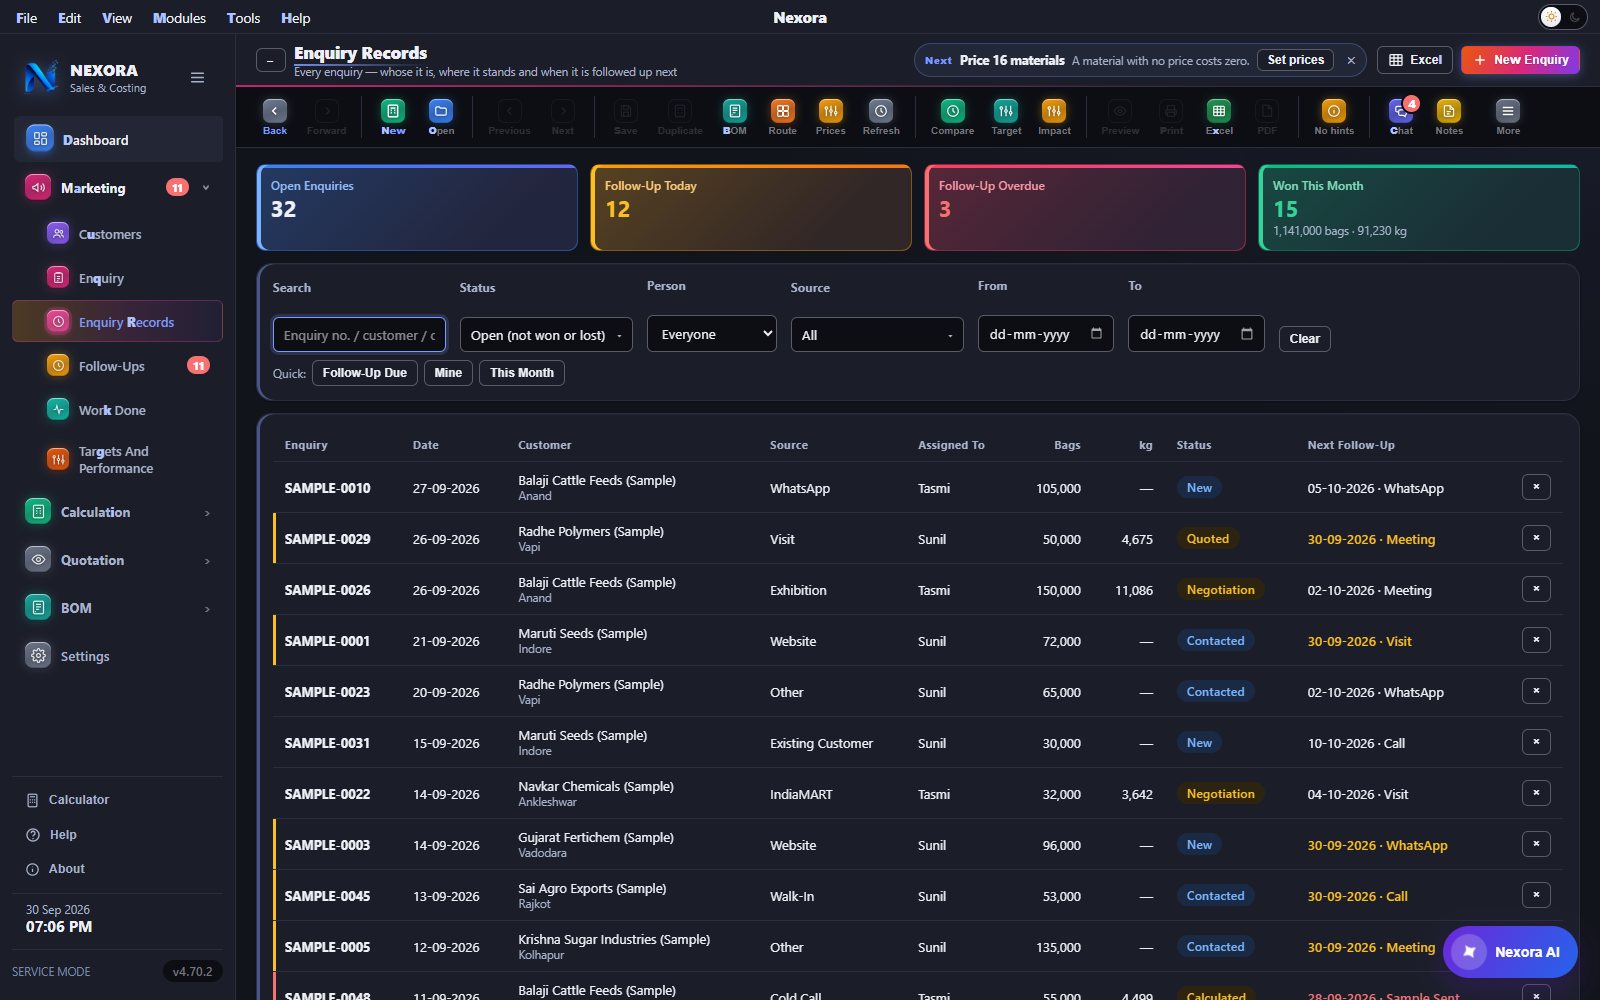This screenshot has width=1600, height=1000.
Task: Open the File menu
Action: [27, 18]
